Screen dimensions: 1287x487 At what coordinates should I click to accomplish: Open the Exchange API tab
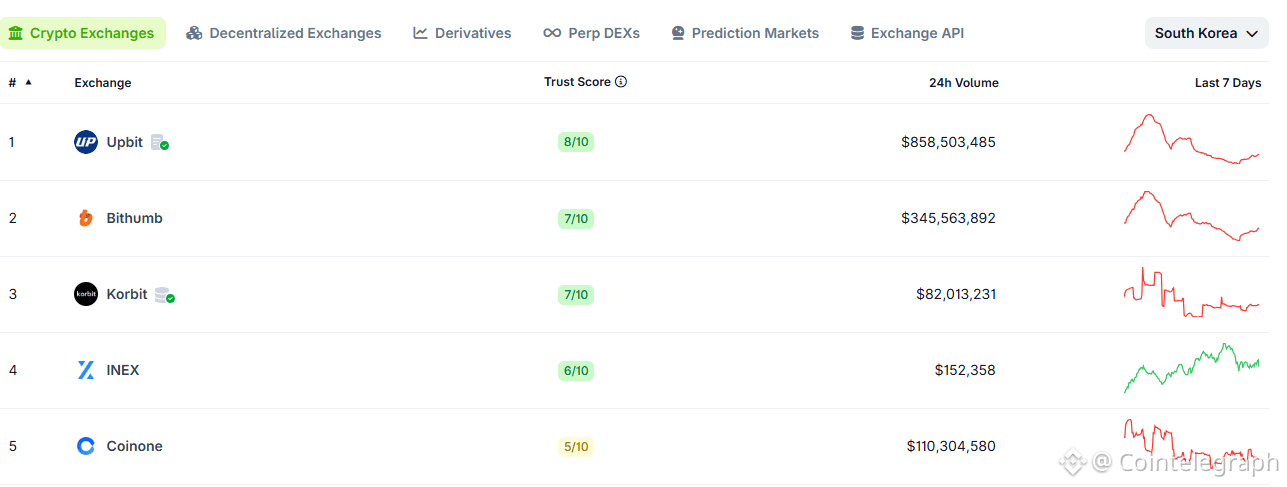[x=907, y=33]
